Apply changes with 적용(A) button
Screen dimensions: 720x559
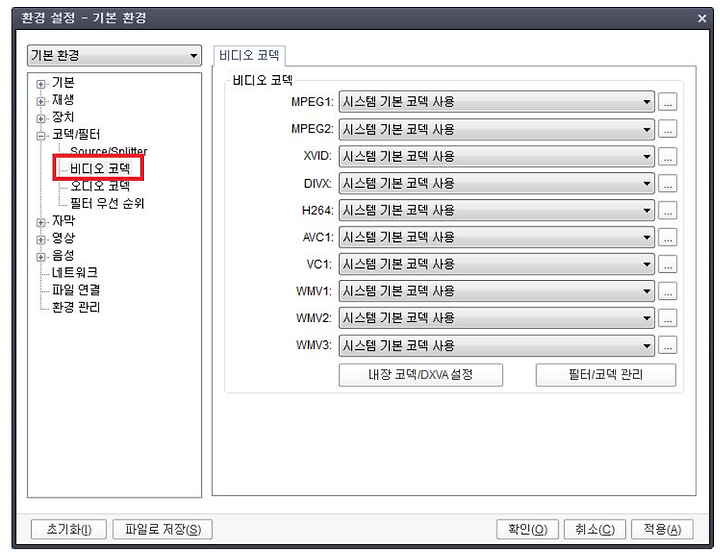click(x=662, y=530)
